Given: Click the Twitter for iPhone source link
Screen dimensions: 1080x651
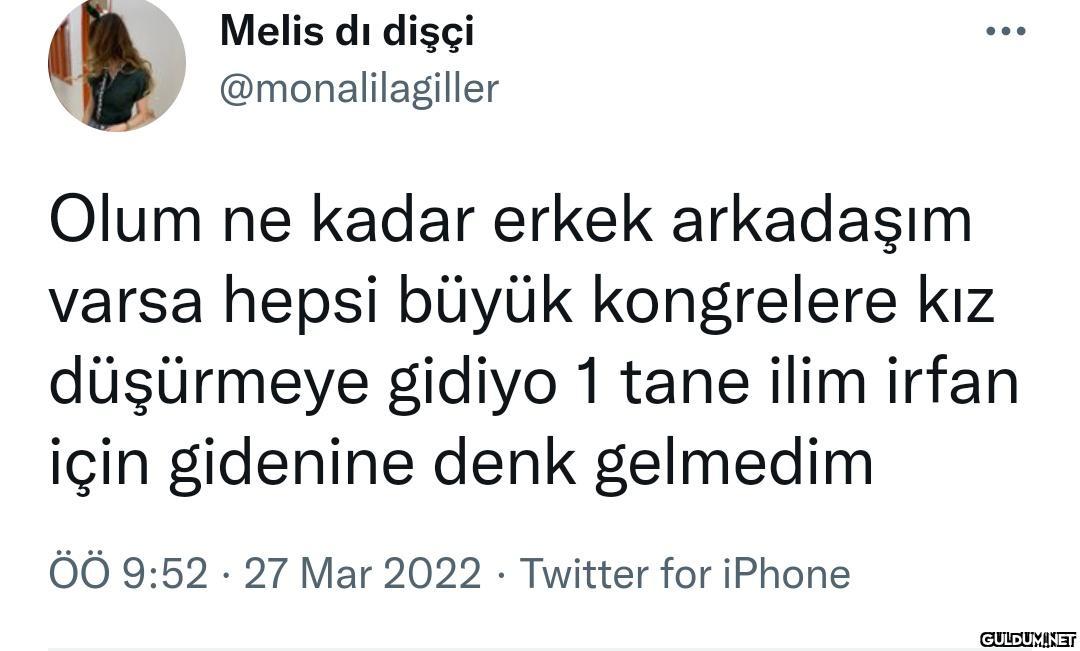Looking at the screenshot, I should (x=685, y=574).
